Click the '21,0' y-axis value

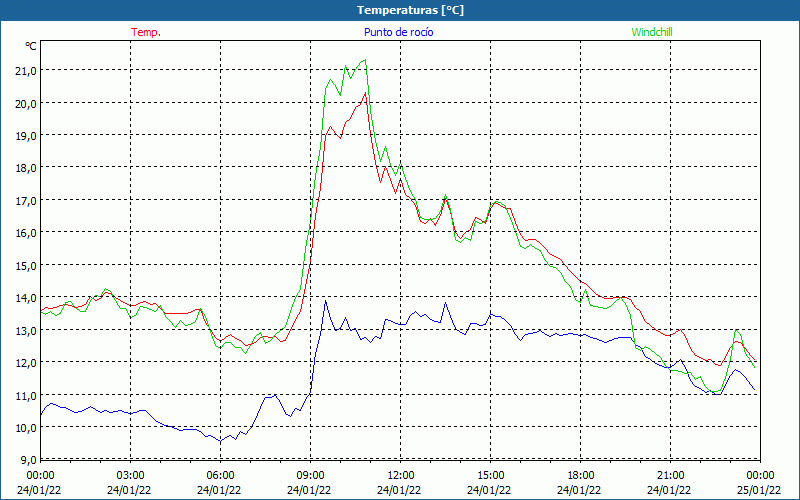26,70
